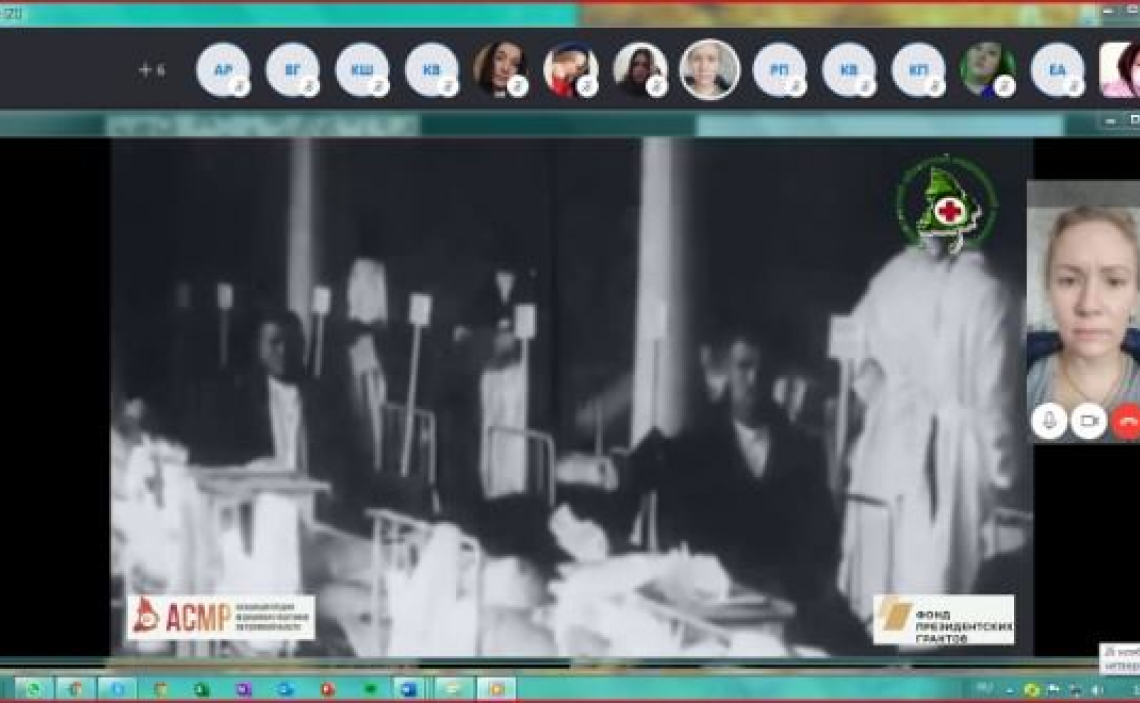Click the АСМР logo in the video

coord(221,617)
